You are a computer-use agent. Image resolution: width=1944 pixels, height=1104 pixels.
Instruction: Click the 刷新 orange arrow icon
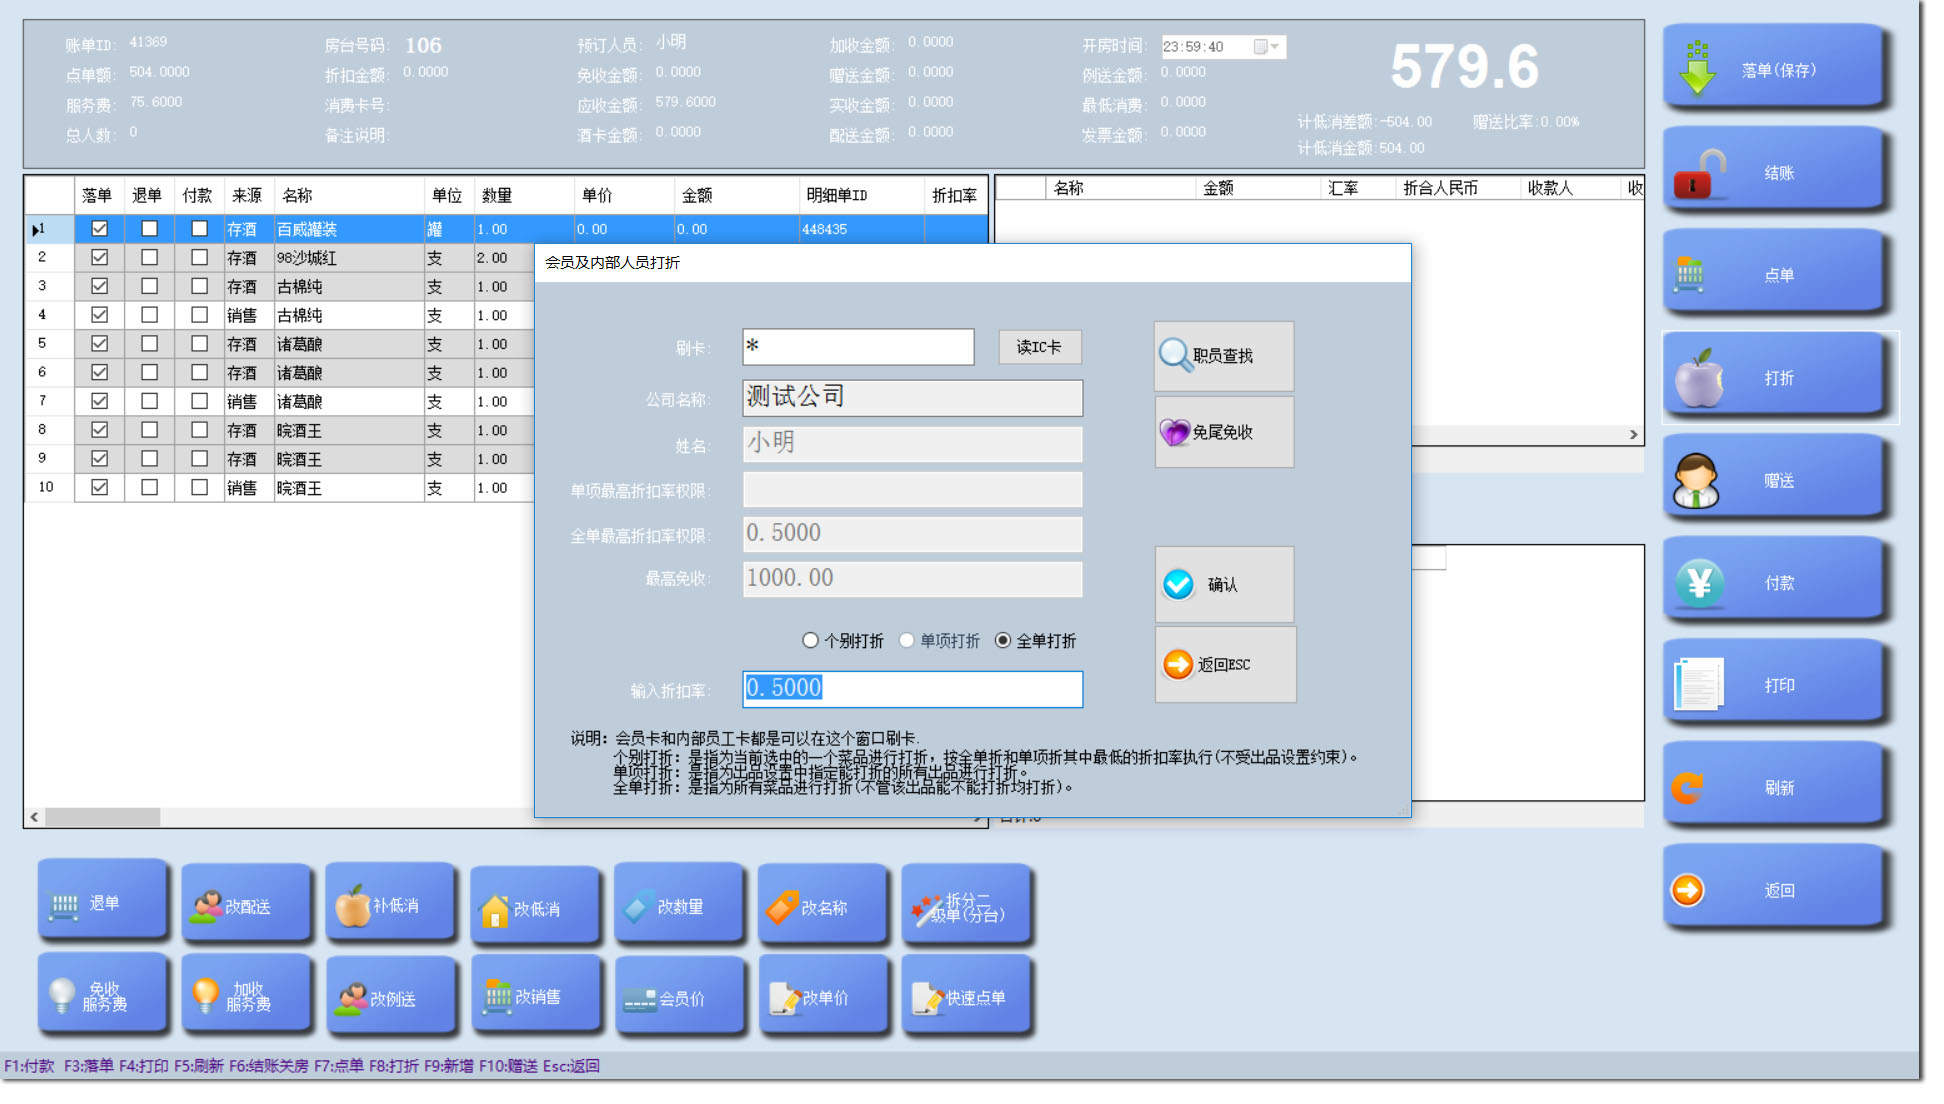1689,788
